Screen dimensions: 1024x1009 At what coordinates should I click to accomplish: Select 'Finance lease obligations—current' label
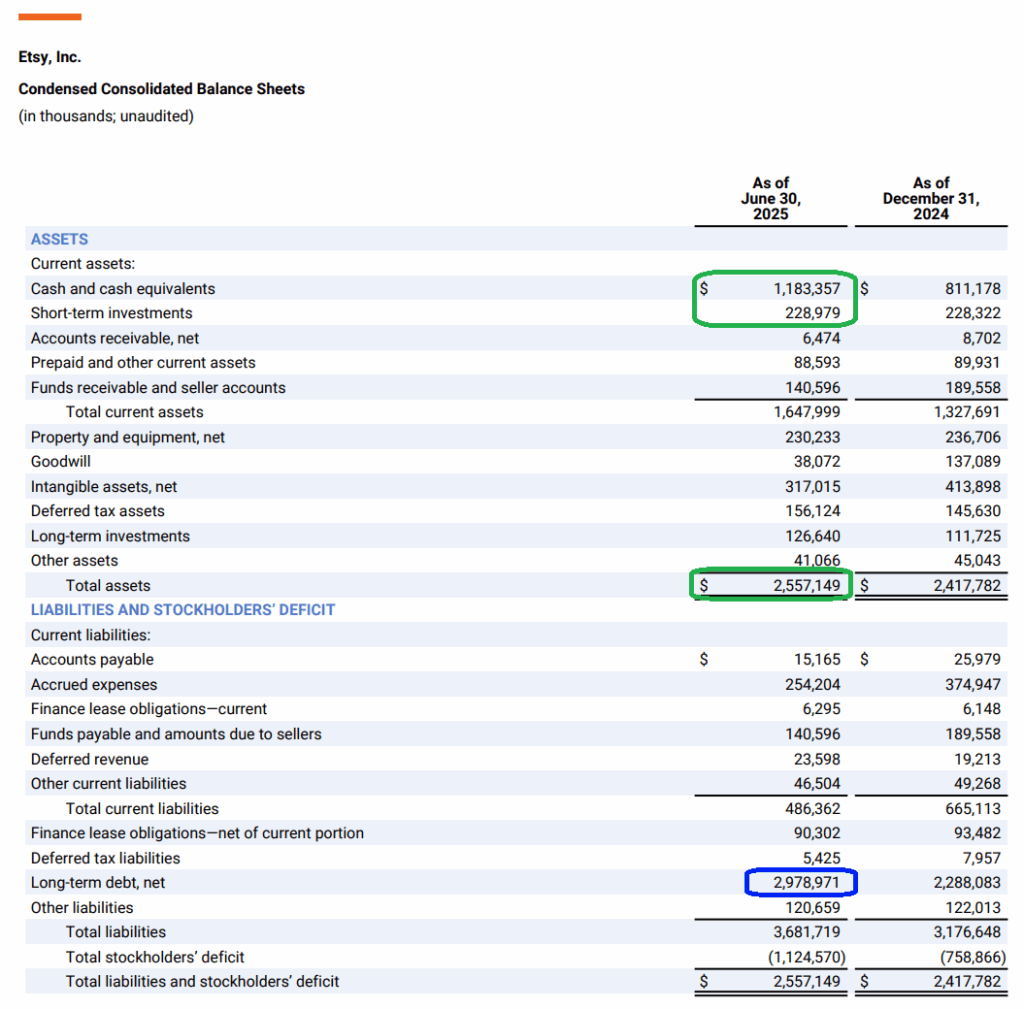(x=149, y=709)
